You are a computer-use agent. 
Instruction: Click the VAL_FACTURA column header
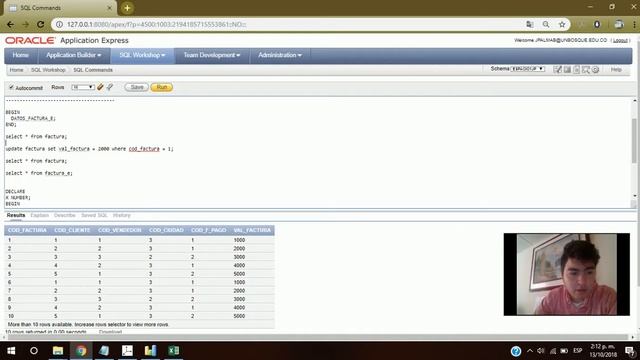point(252,231)
